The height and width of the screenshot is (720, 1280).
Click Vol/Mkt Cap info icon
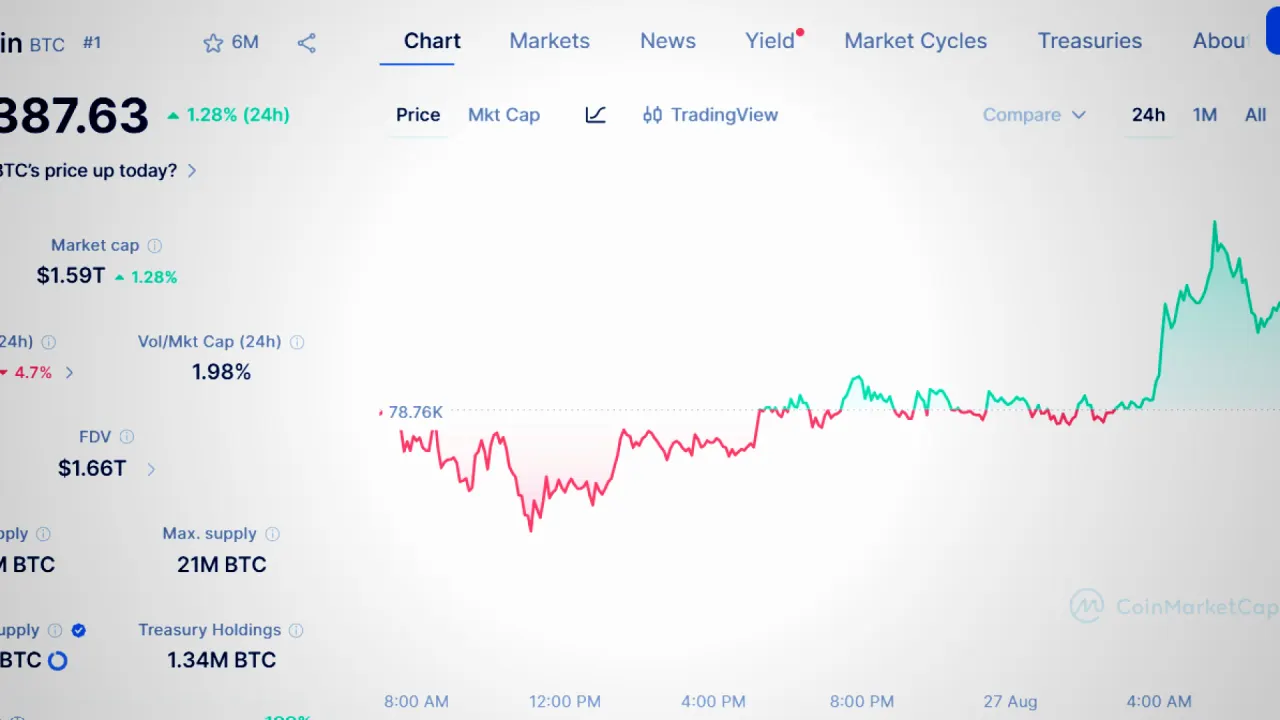click(x=297, y=342)
